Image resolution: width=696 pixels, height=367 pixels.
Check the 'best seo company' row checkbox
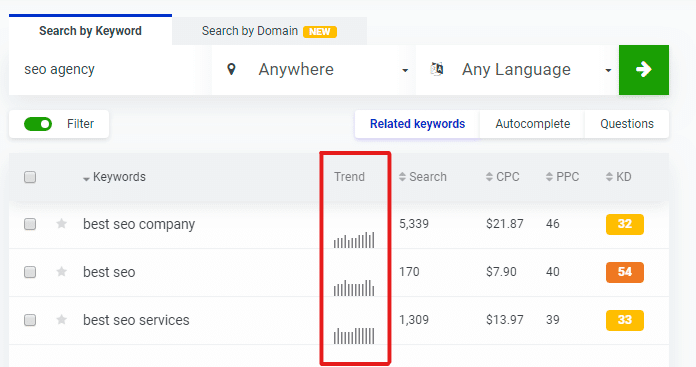pos(30,224)
